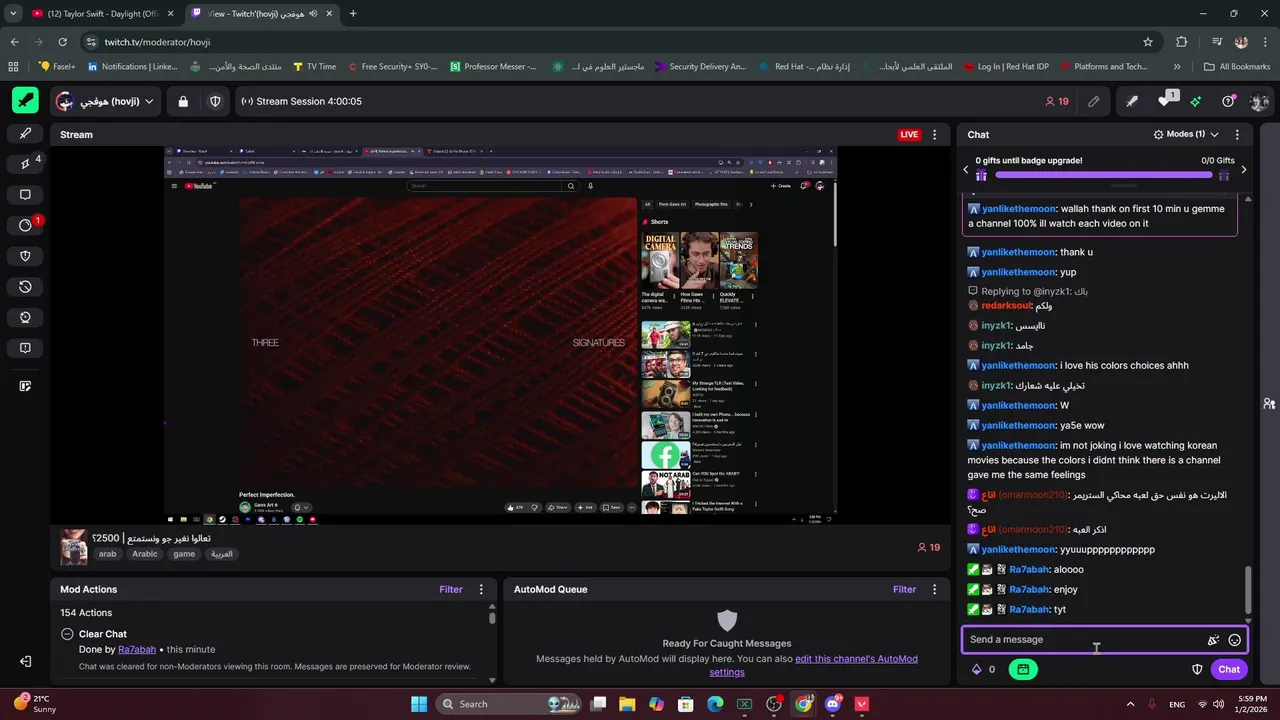Image resolution: width=1280 pixels, height=720 pixels.
Task: Go to the next gift banner with the right arrow
Action: (x=1243, y=169)
